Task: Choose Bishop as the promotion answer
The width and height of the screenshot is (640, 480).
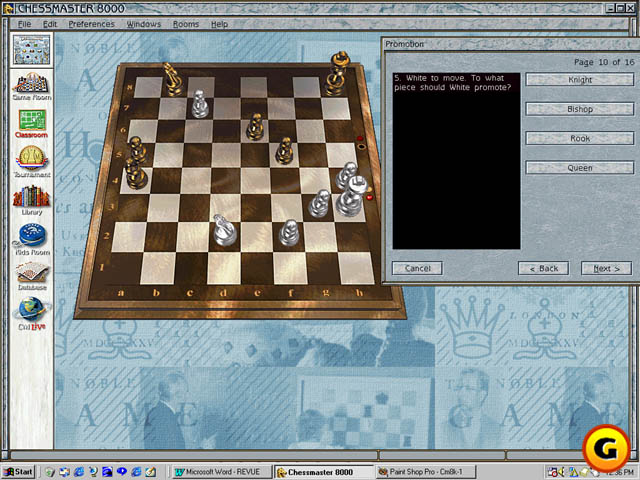Action: (x=580, y=109)
